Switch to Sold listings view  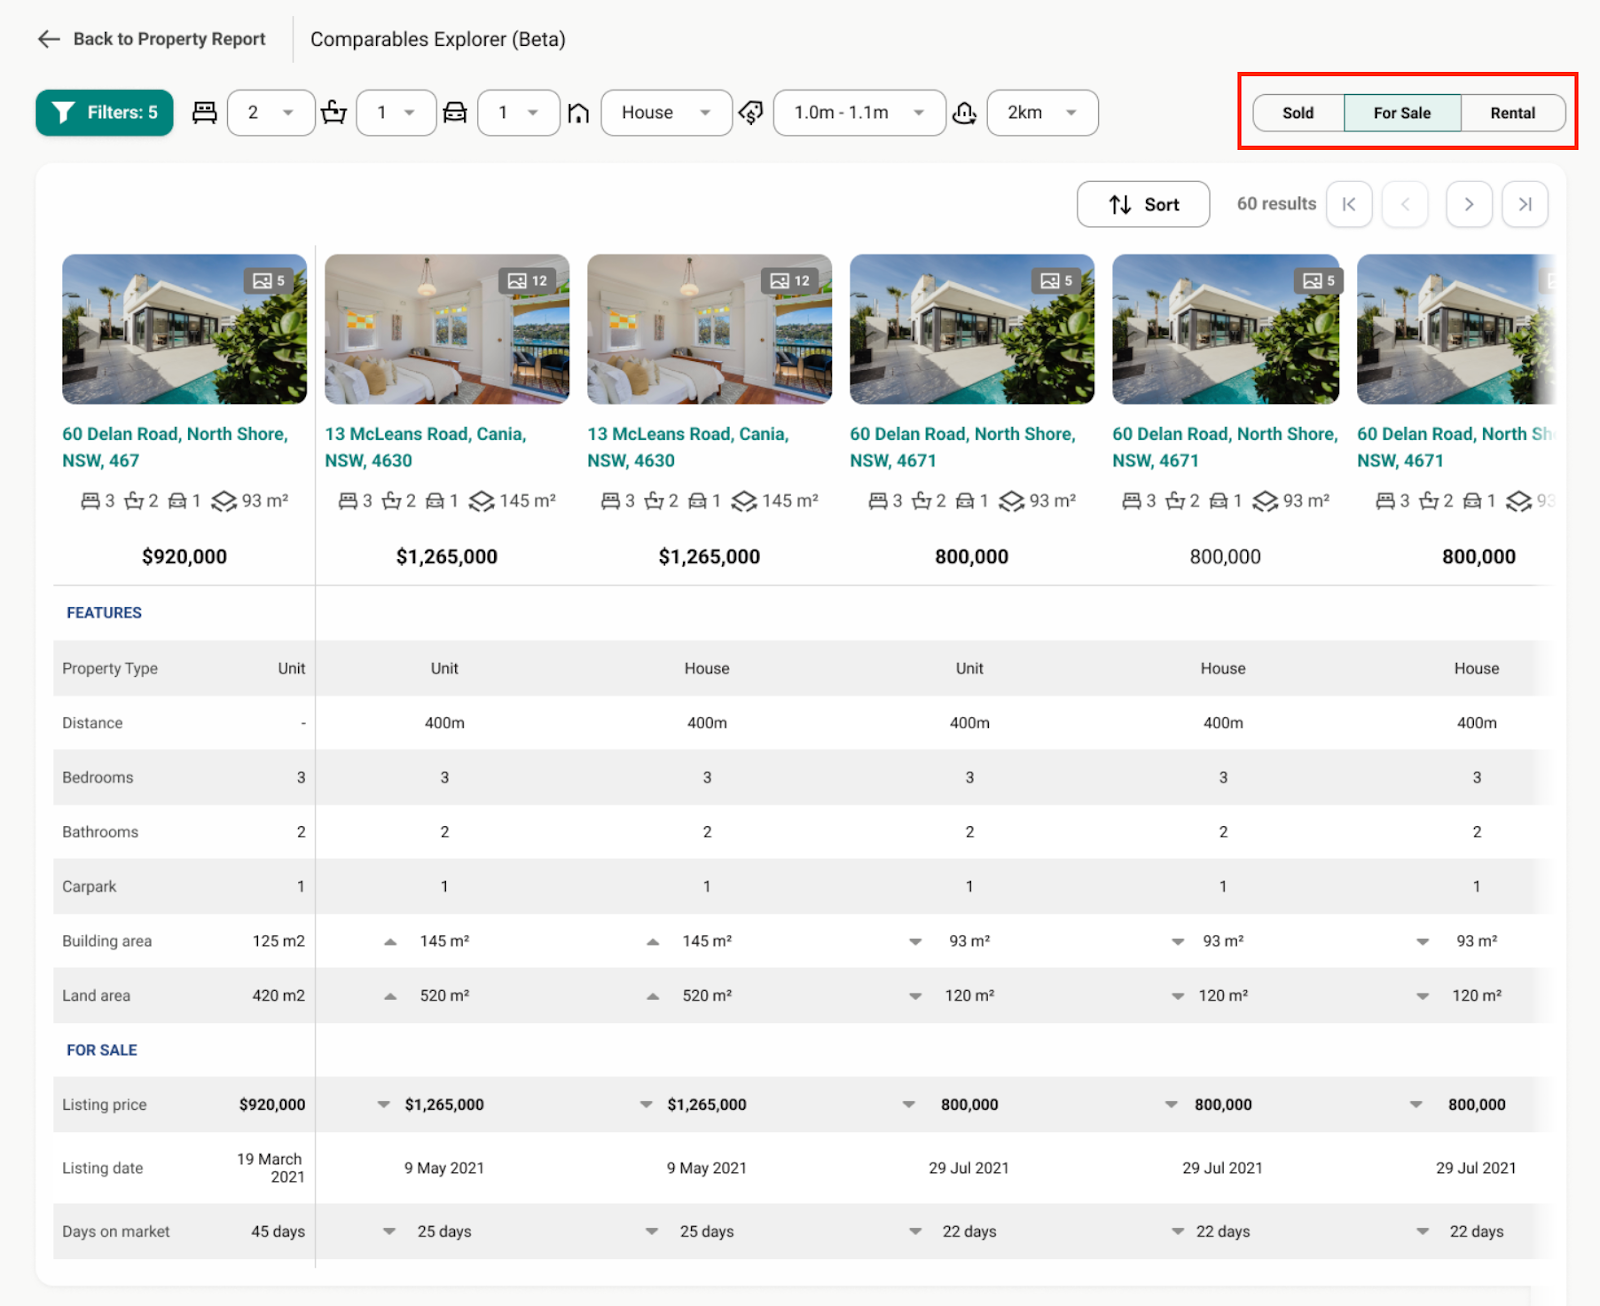click(x=1298, y=113)
